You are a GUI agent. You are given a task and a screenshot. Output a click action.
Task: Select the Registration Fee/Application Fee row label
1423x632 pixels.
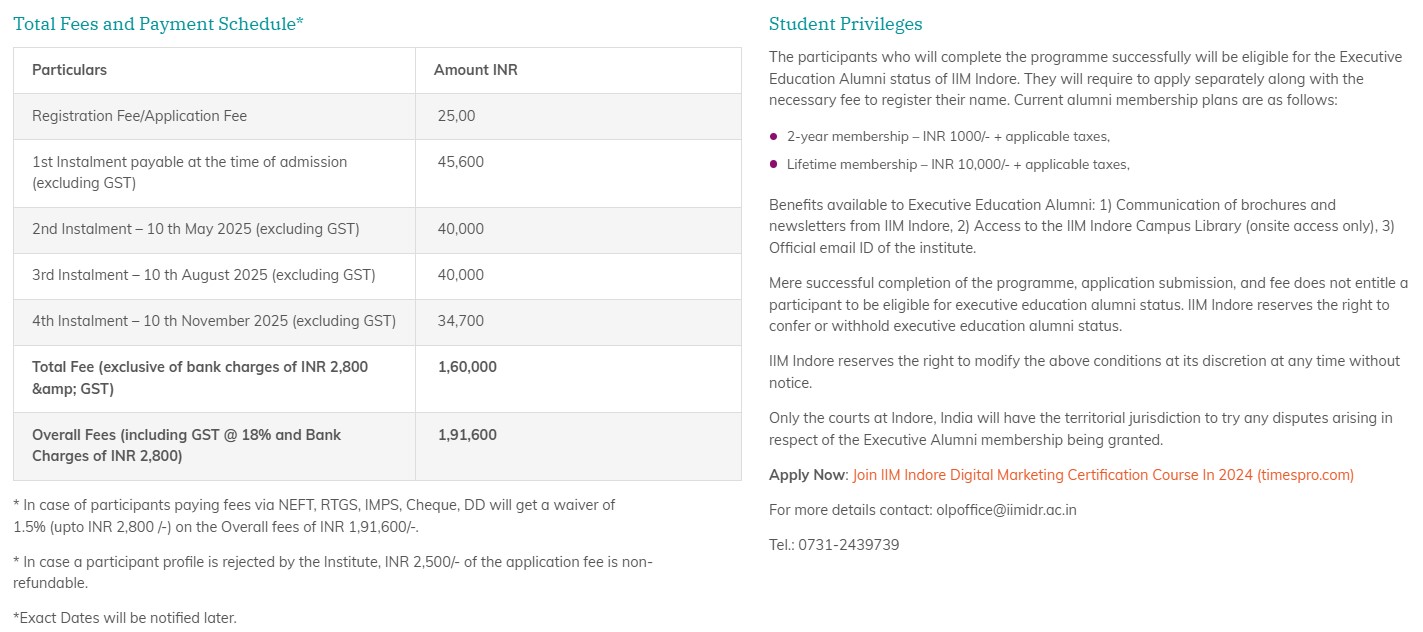(x=139, y=116)
